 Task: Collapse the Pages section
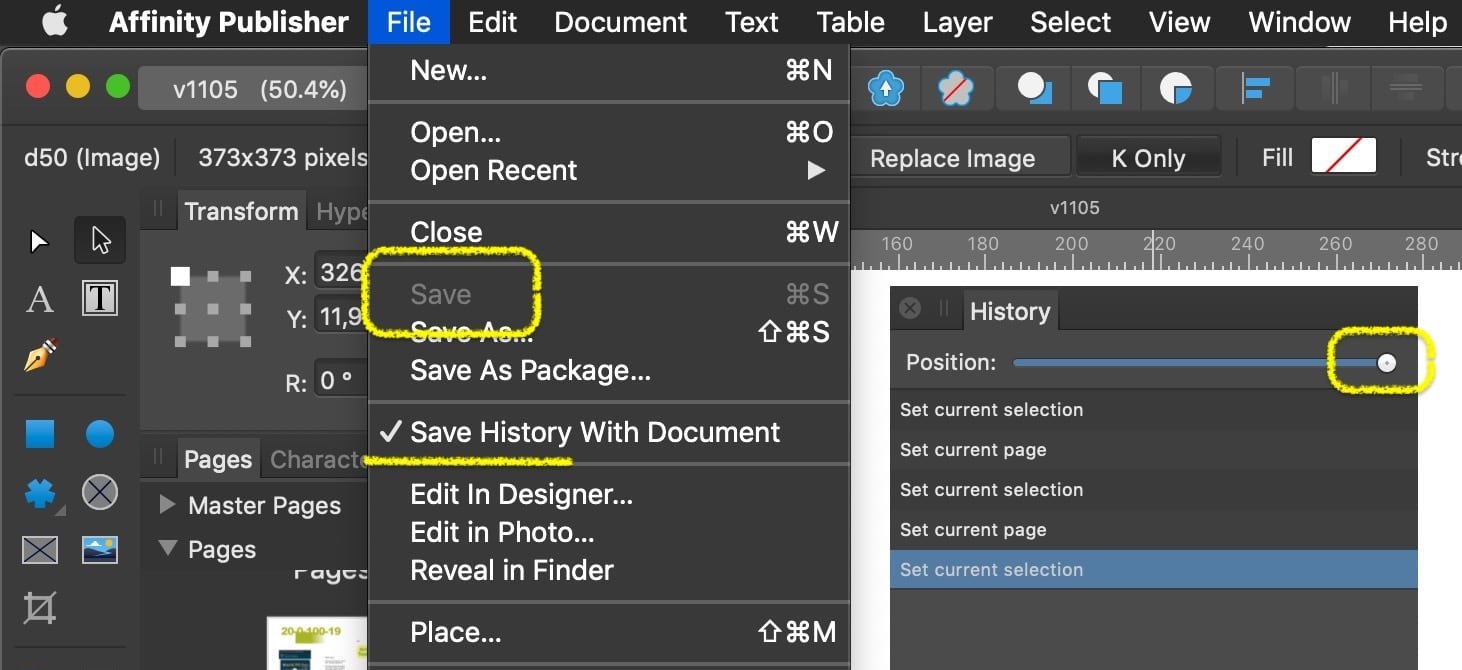(x=168, y=548)
